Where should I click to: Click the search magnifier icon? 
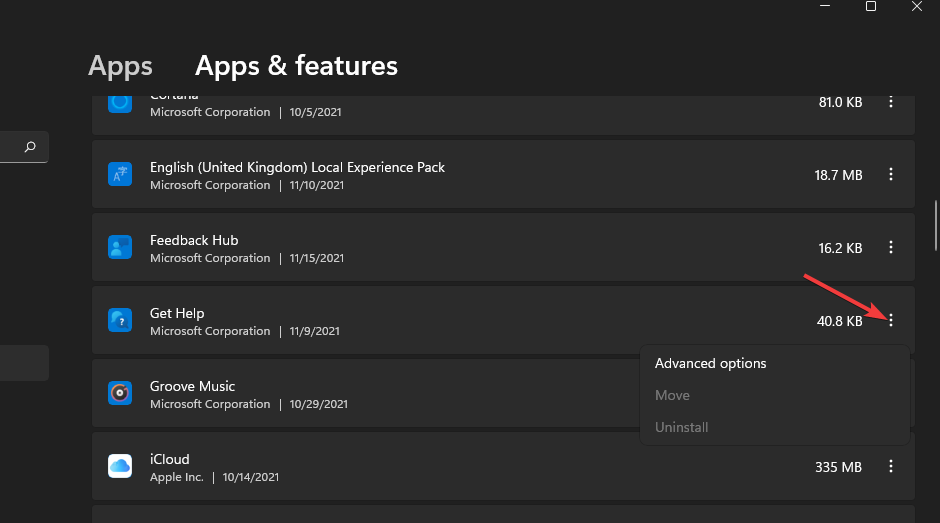click(30, 147)
